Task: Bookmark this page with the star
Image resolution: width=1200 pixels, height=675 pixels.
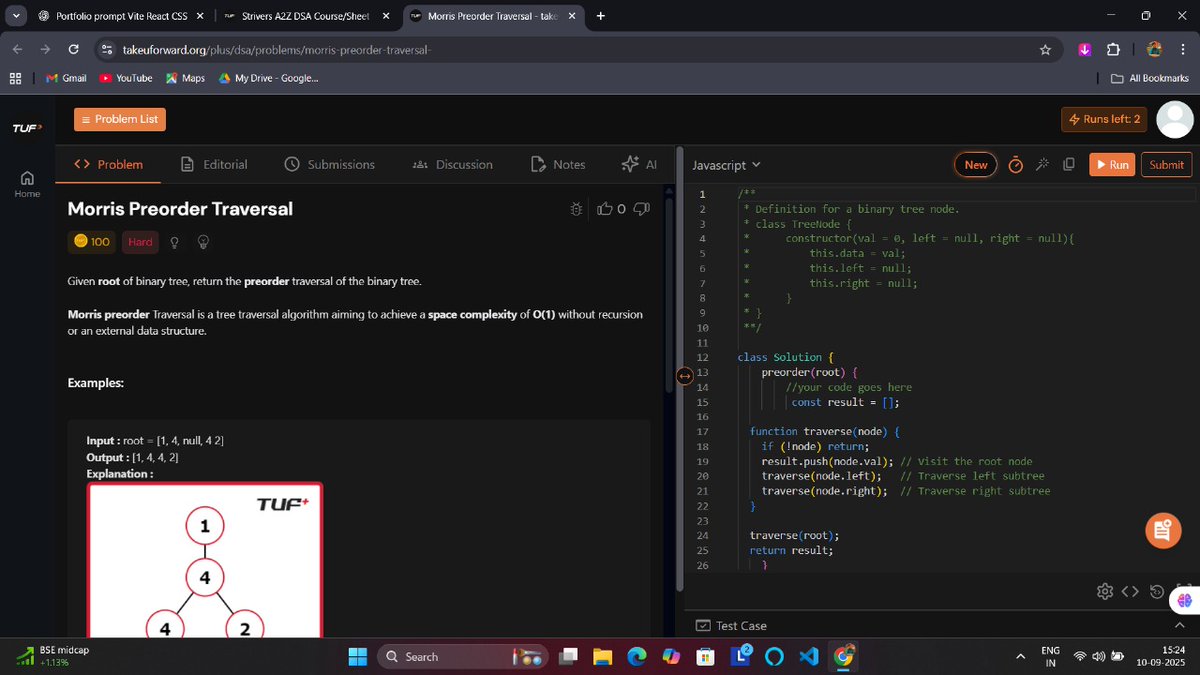Action: [x=1045, y=49]
